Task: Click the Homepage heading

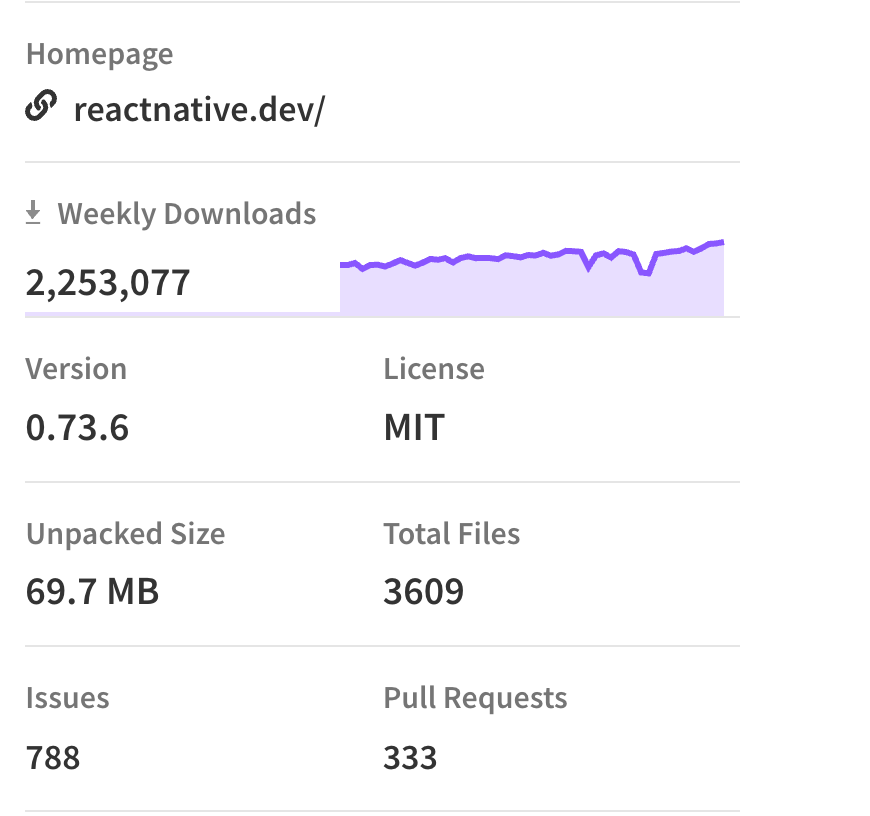Action: [x=99, y=54]
